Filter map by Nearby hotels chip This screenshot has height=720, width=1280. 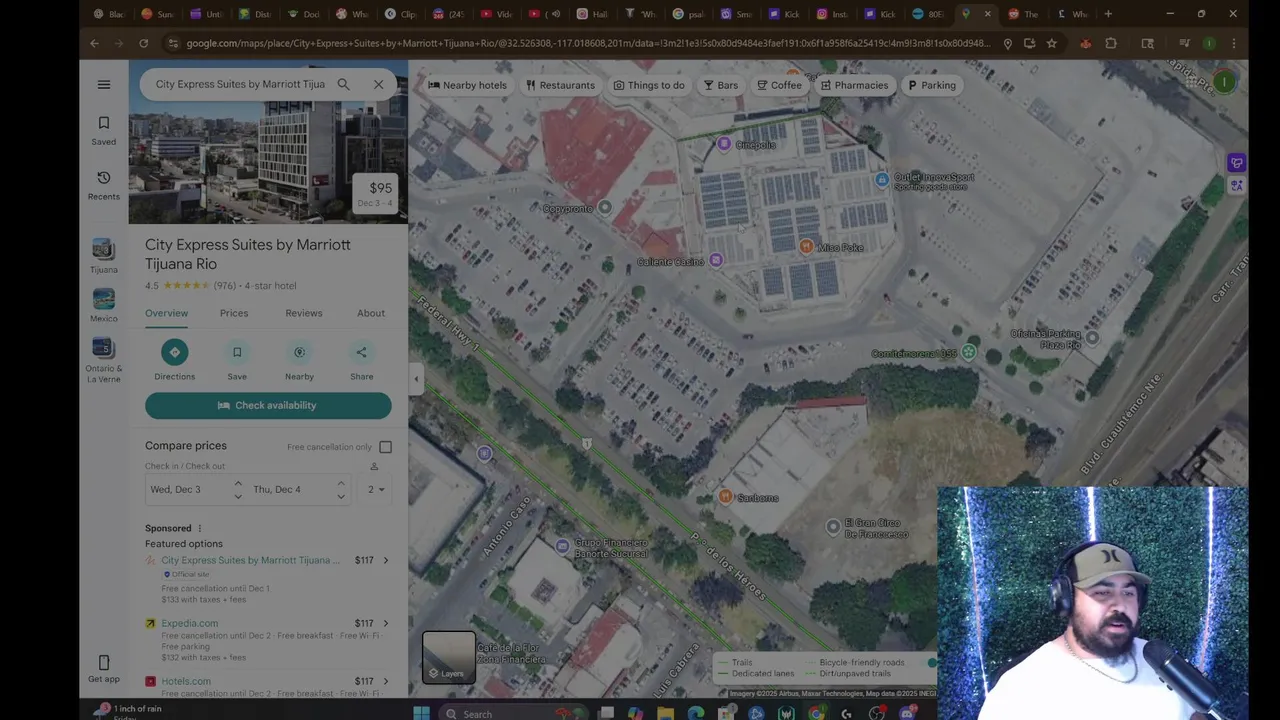[467, 85]
